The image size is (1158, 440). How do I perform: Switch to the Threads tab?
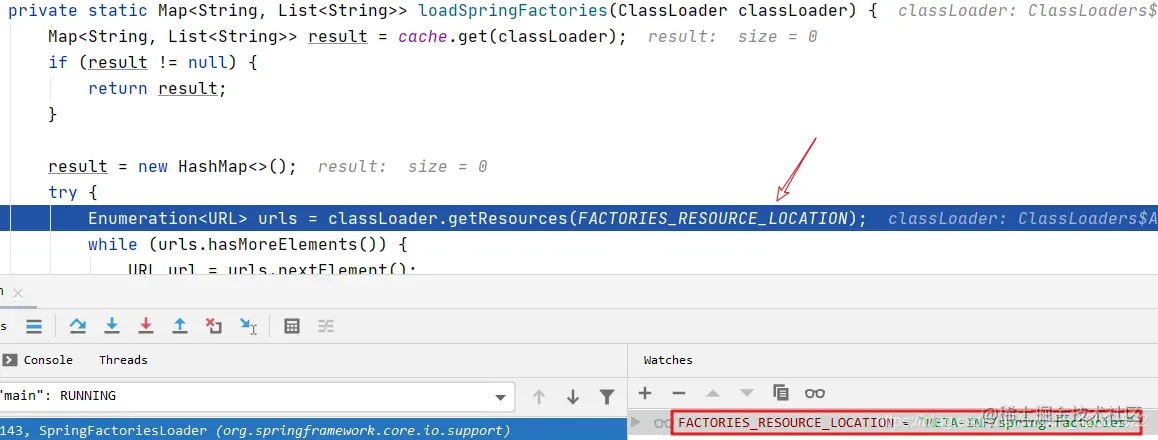click(123, 360)
